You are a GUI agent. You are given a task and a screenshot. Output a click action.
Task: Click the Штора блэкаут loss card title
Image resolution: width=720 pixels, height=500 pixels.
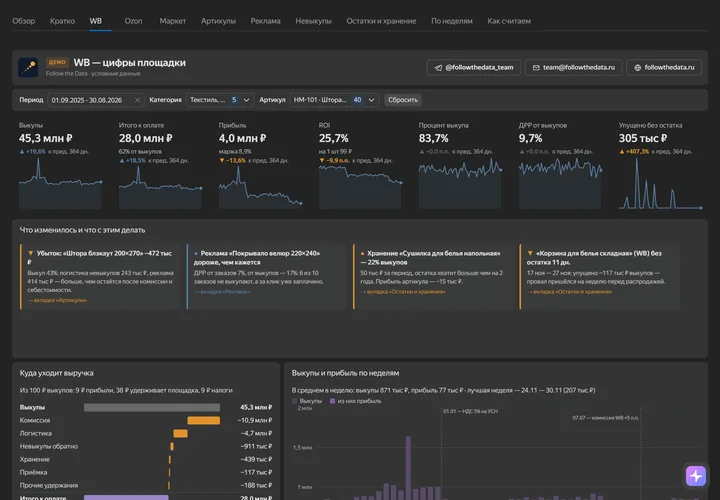click(100, 258)
